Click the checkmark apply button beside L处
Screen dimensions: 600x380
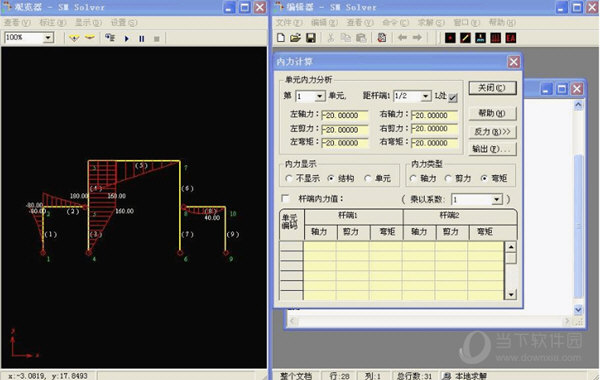coord(453,98)
